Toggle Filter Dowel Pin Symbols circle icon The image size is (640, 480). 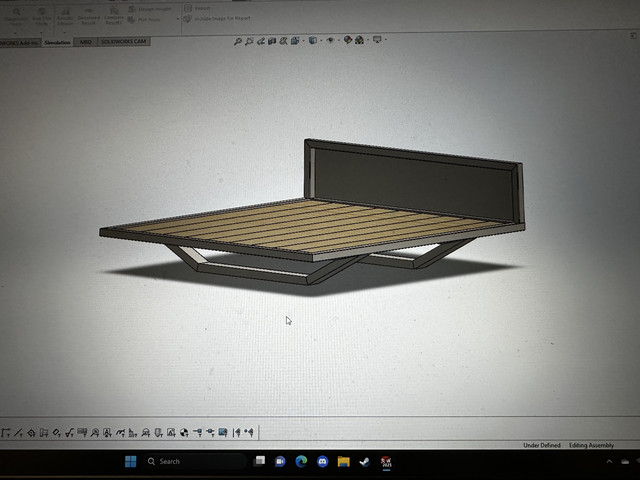pos(184,433)
